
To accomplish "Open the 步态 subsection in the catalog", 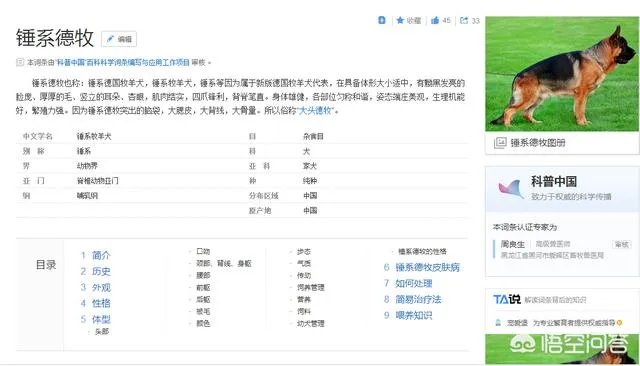I will (x=304, y=252).
